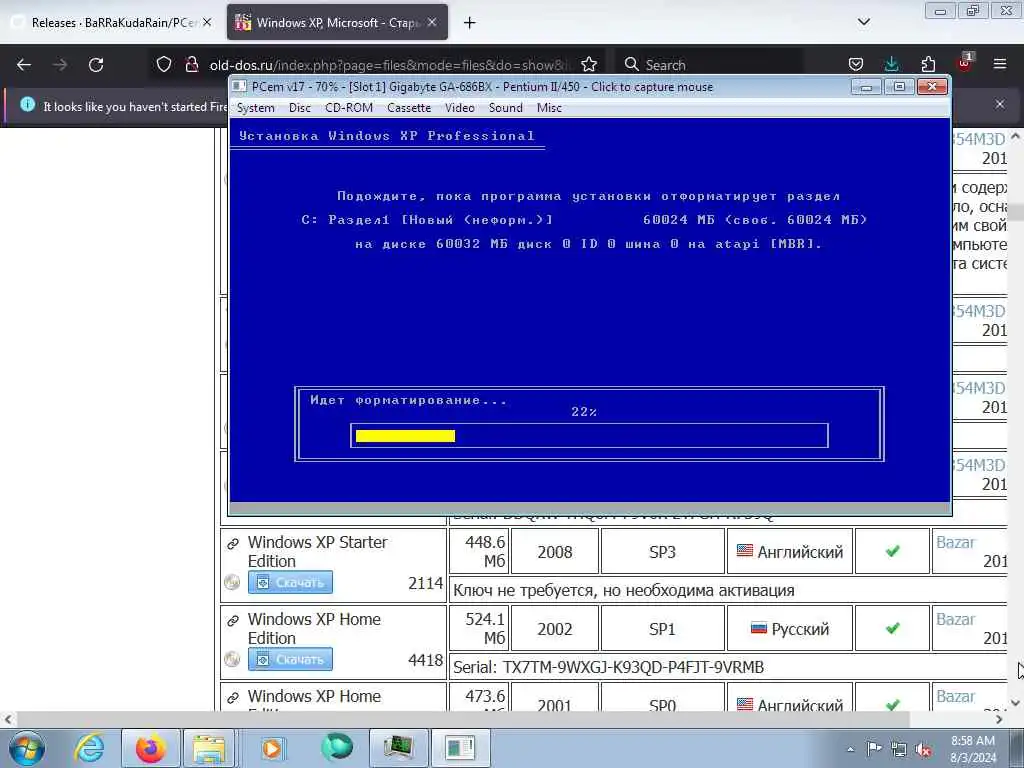Click the page vertical scrollbar up arrow
The width and height of the screenshot is (1024, 768).
pos(1015,136)
